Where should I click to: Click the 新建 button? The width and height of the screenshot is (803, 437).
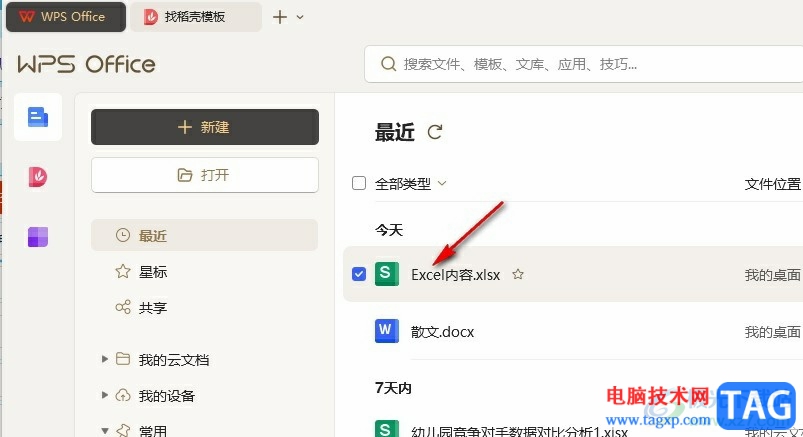click(205, 127)
